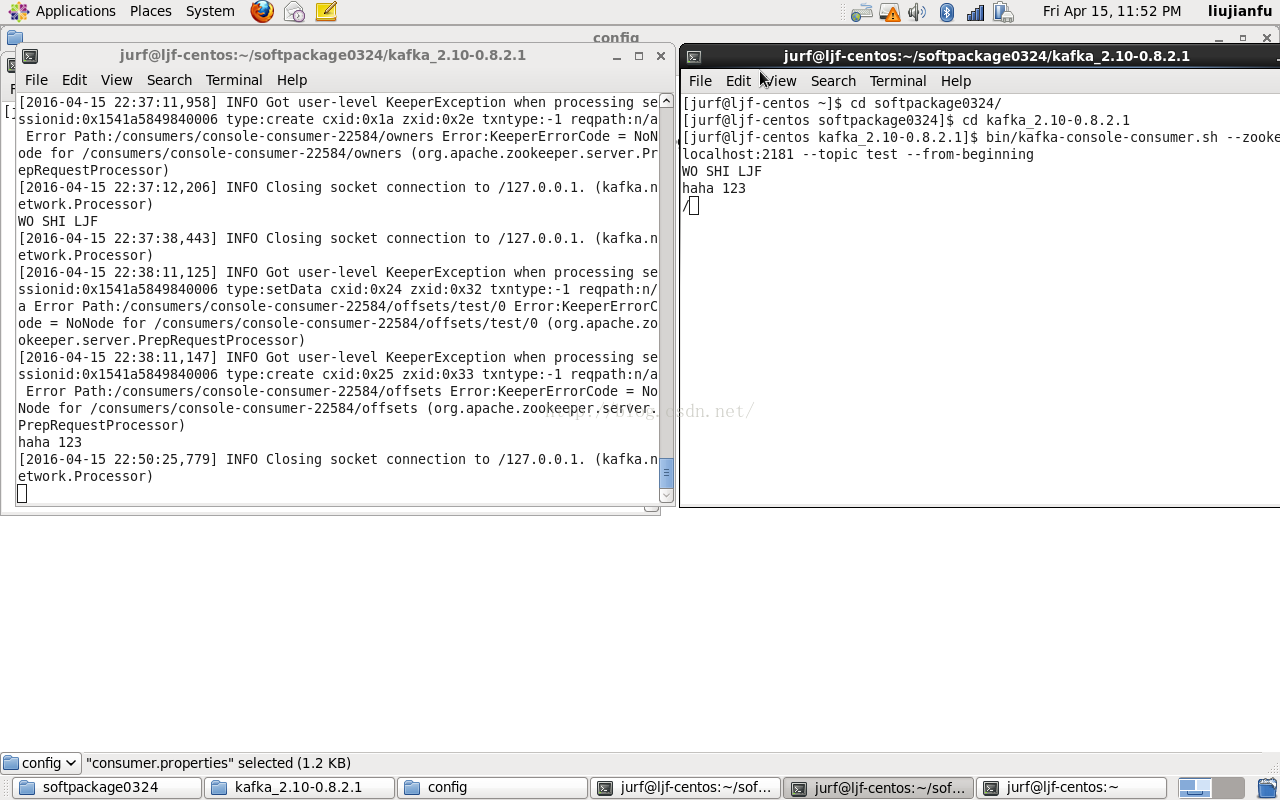Click the '"consumer.properties" selected' status text
This screenshot has height=800, width=1280.
(x=218, y=763)
